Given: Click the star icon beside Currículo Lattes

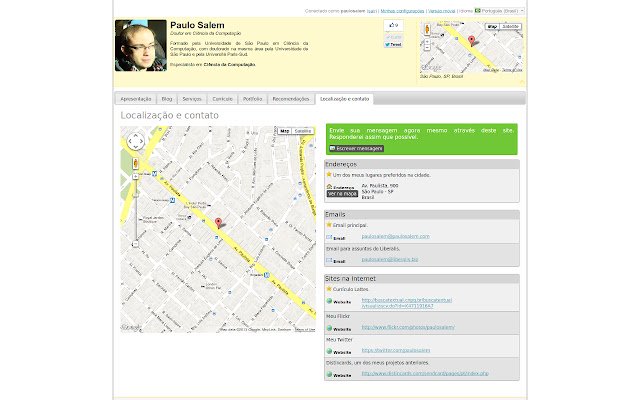Looking at the screenshot, I should tap(329, 289).
